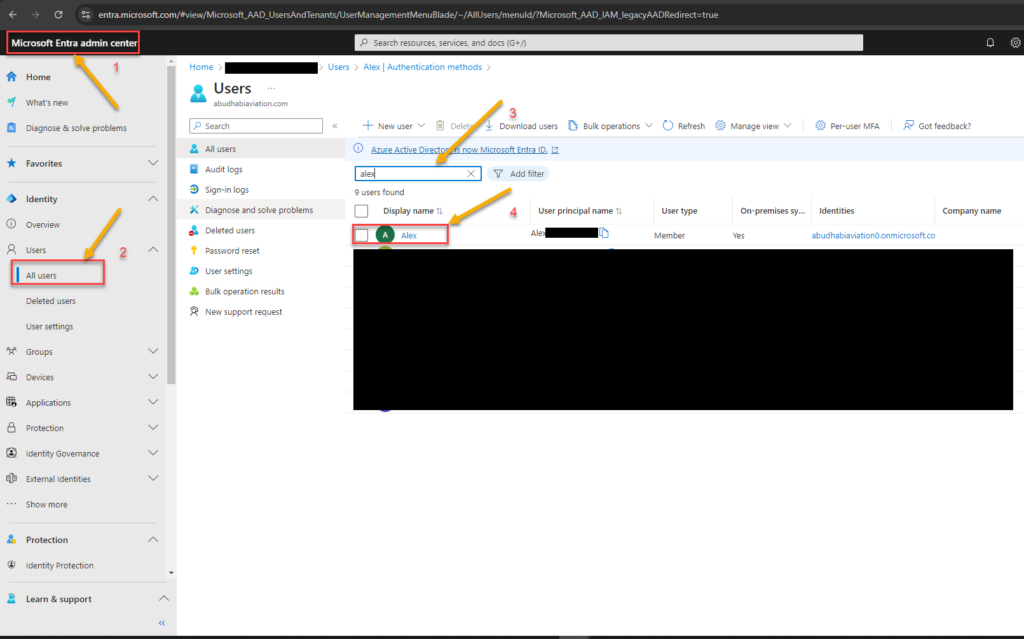Collapse the Learn & support section
The image size is (1024, 639).
coord(164,598)
